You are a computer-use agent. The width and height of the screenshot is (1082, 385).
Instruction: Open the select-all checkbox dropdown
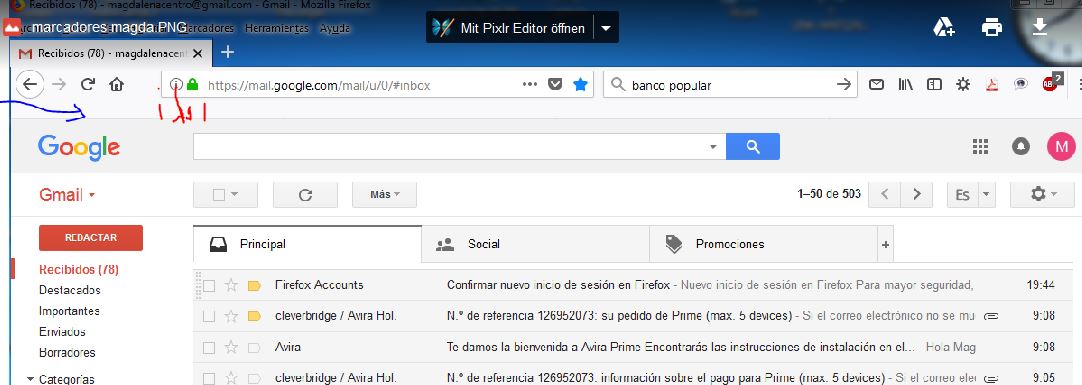pos(234,195)
